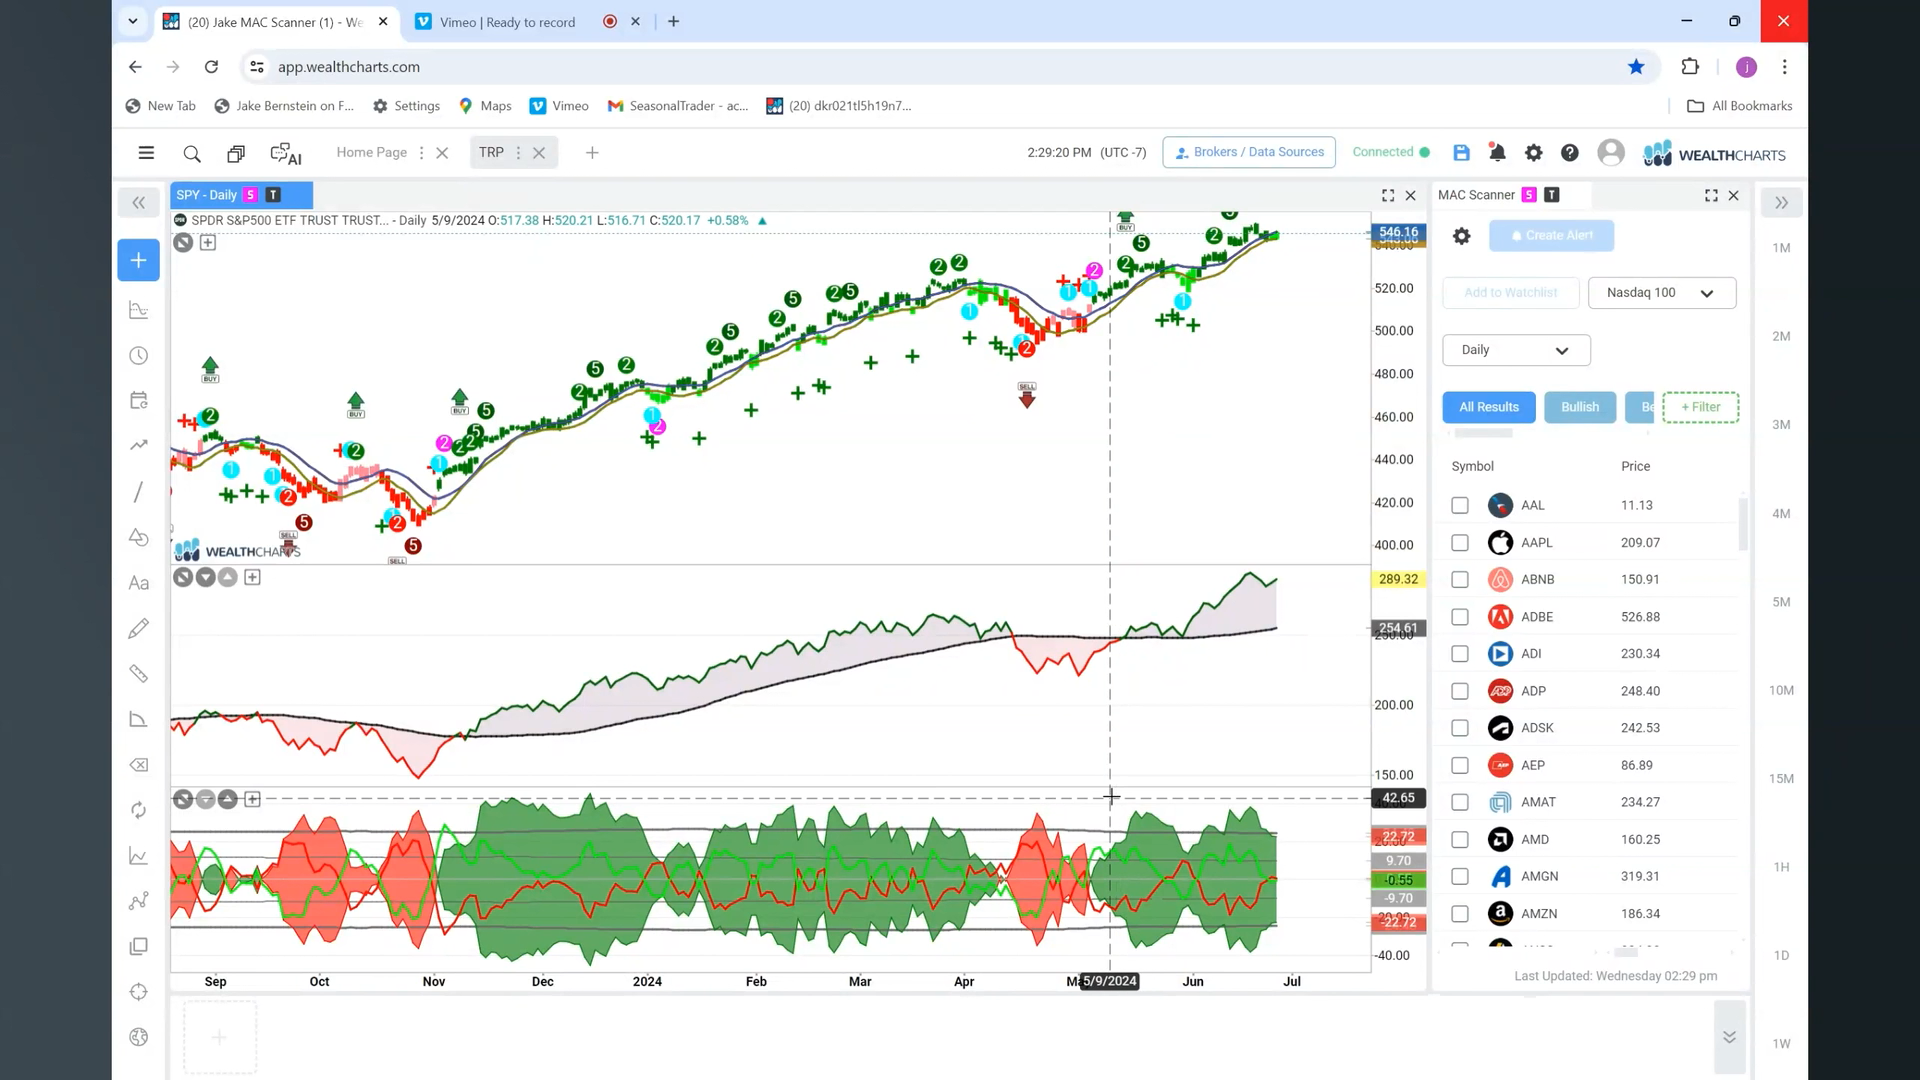Select the 1H timeframe on right strip
This screenshot has width=1920, height=1080.
1781,867
